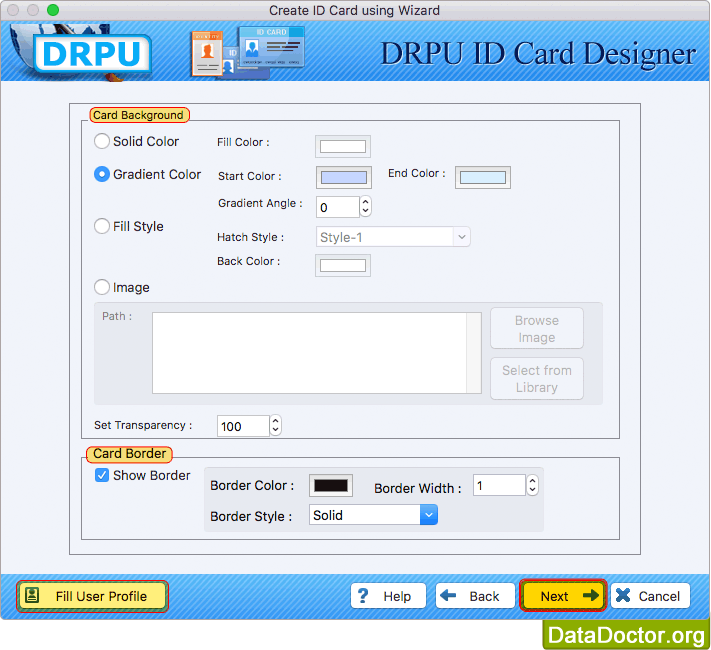Open the Fill Color swatch

[343, 147]
